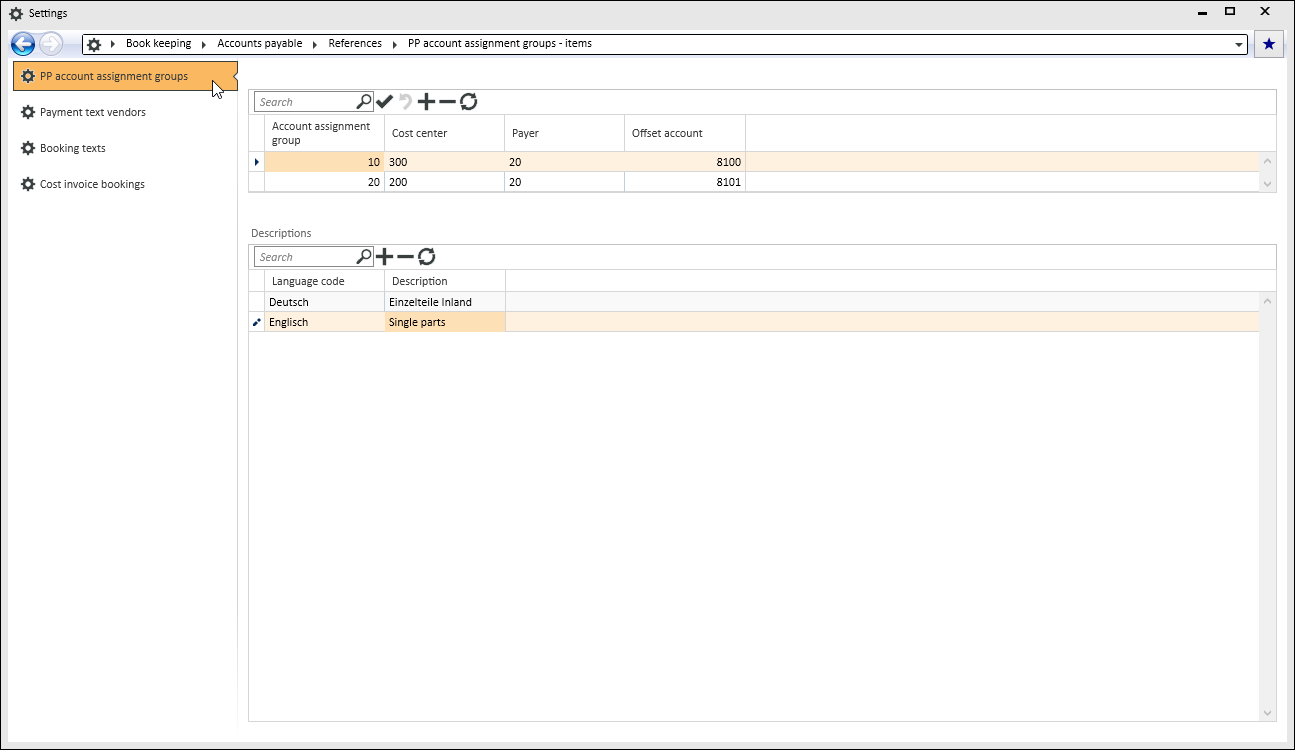Click the favorites star icon
Screen dimensions: 1295x750
(x=1269, y=44)
